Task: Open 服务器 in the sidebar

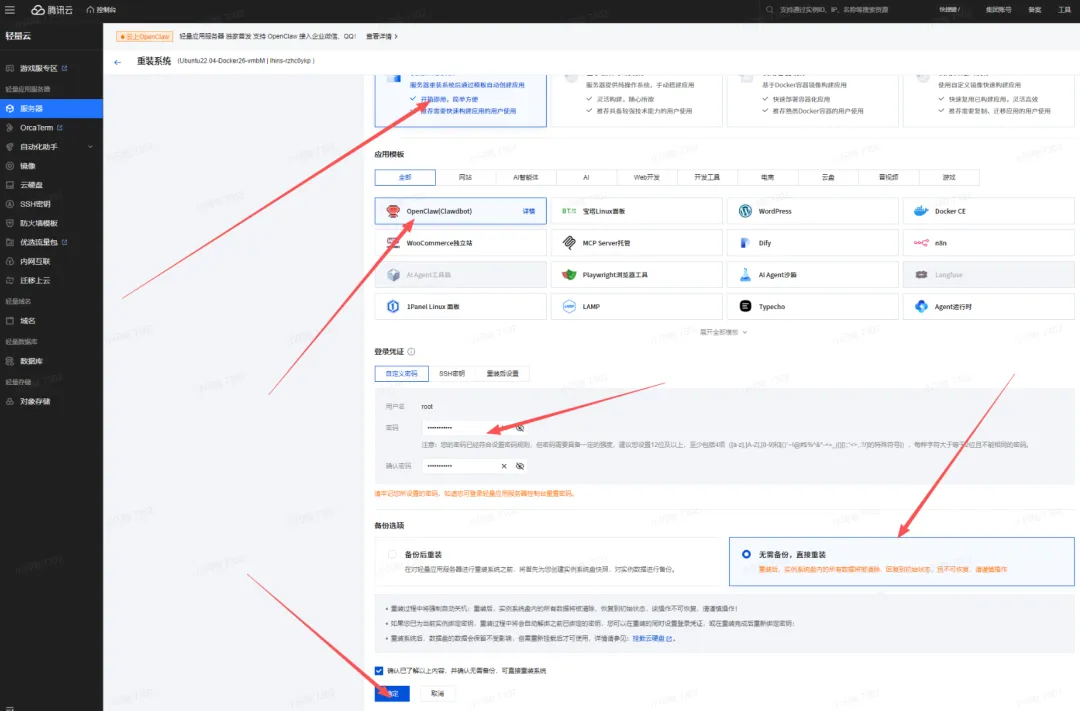Action: point(51,108)
